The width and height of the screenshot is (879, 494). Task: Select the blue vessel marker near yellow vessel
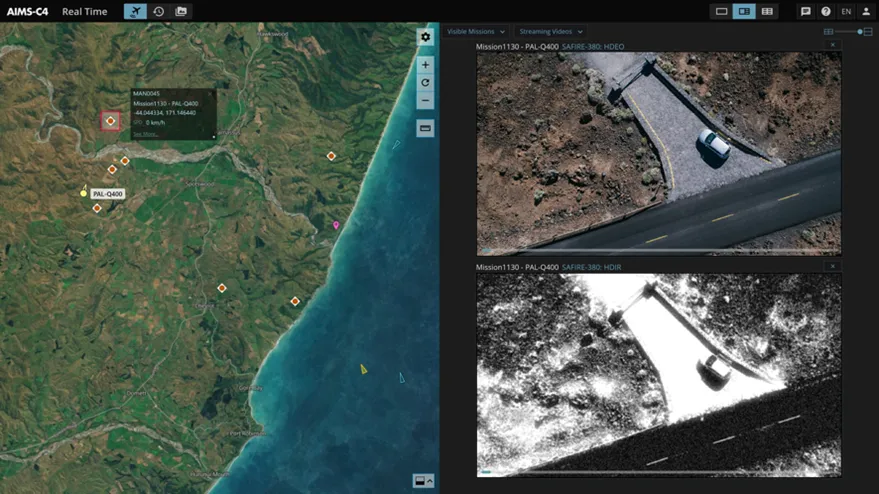[401, 378]
